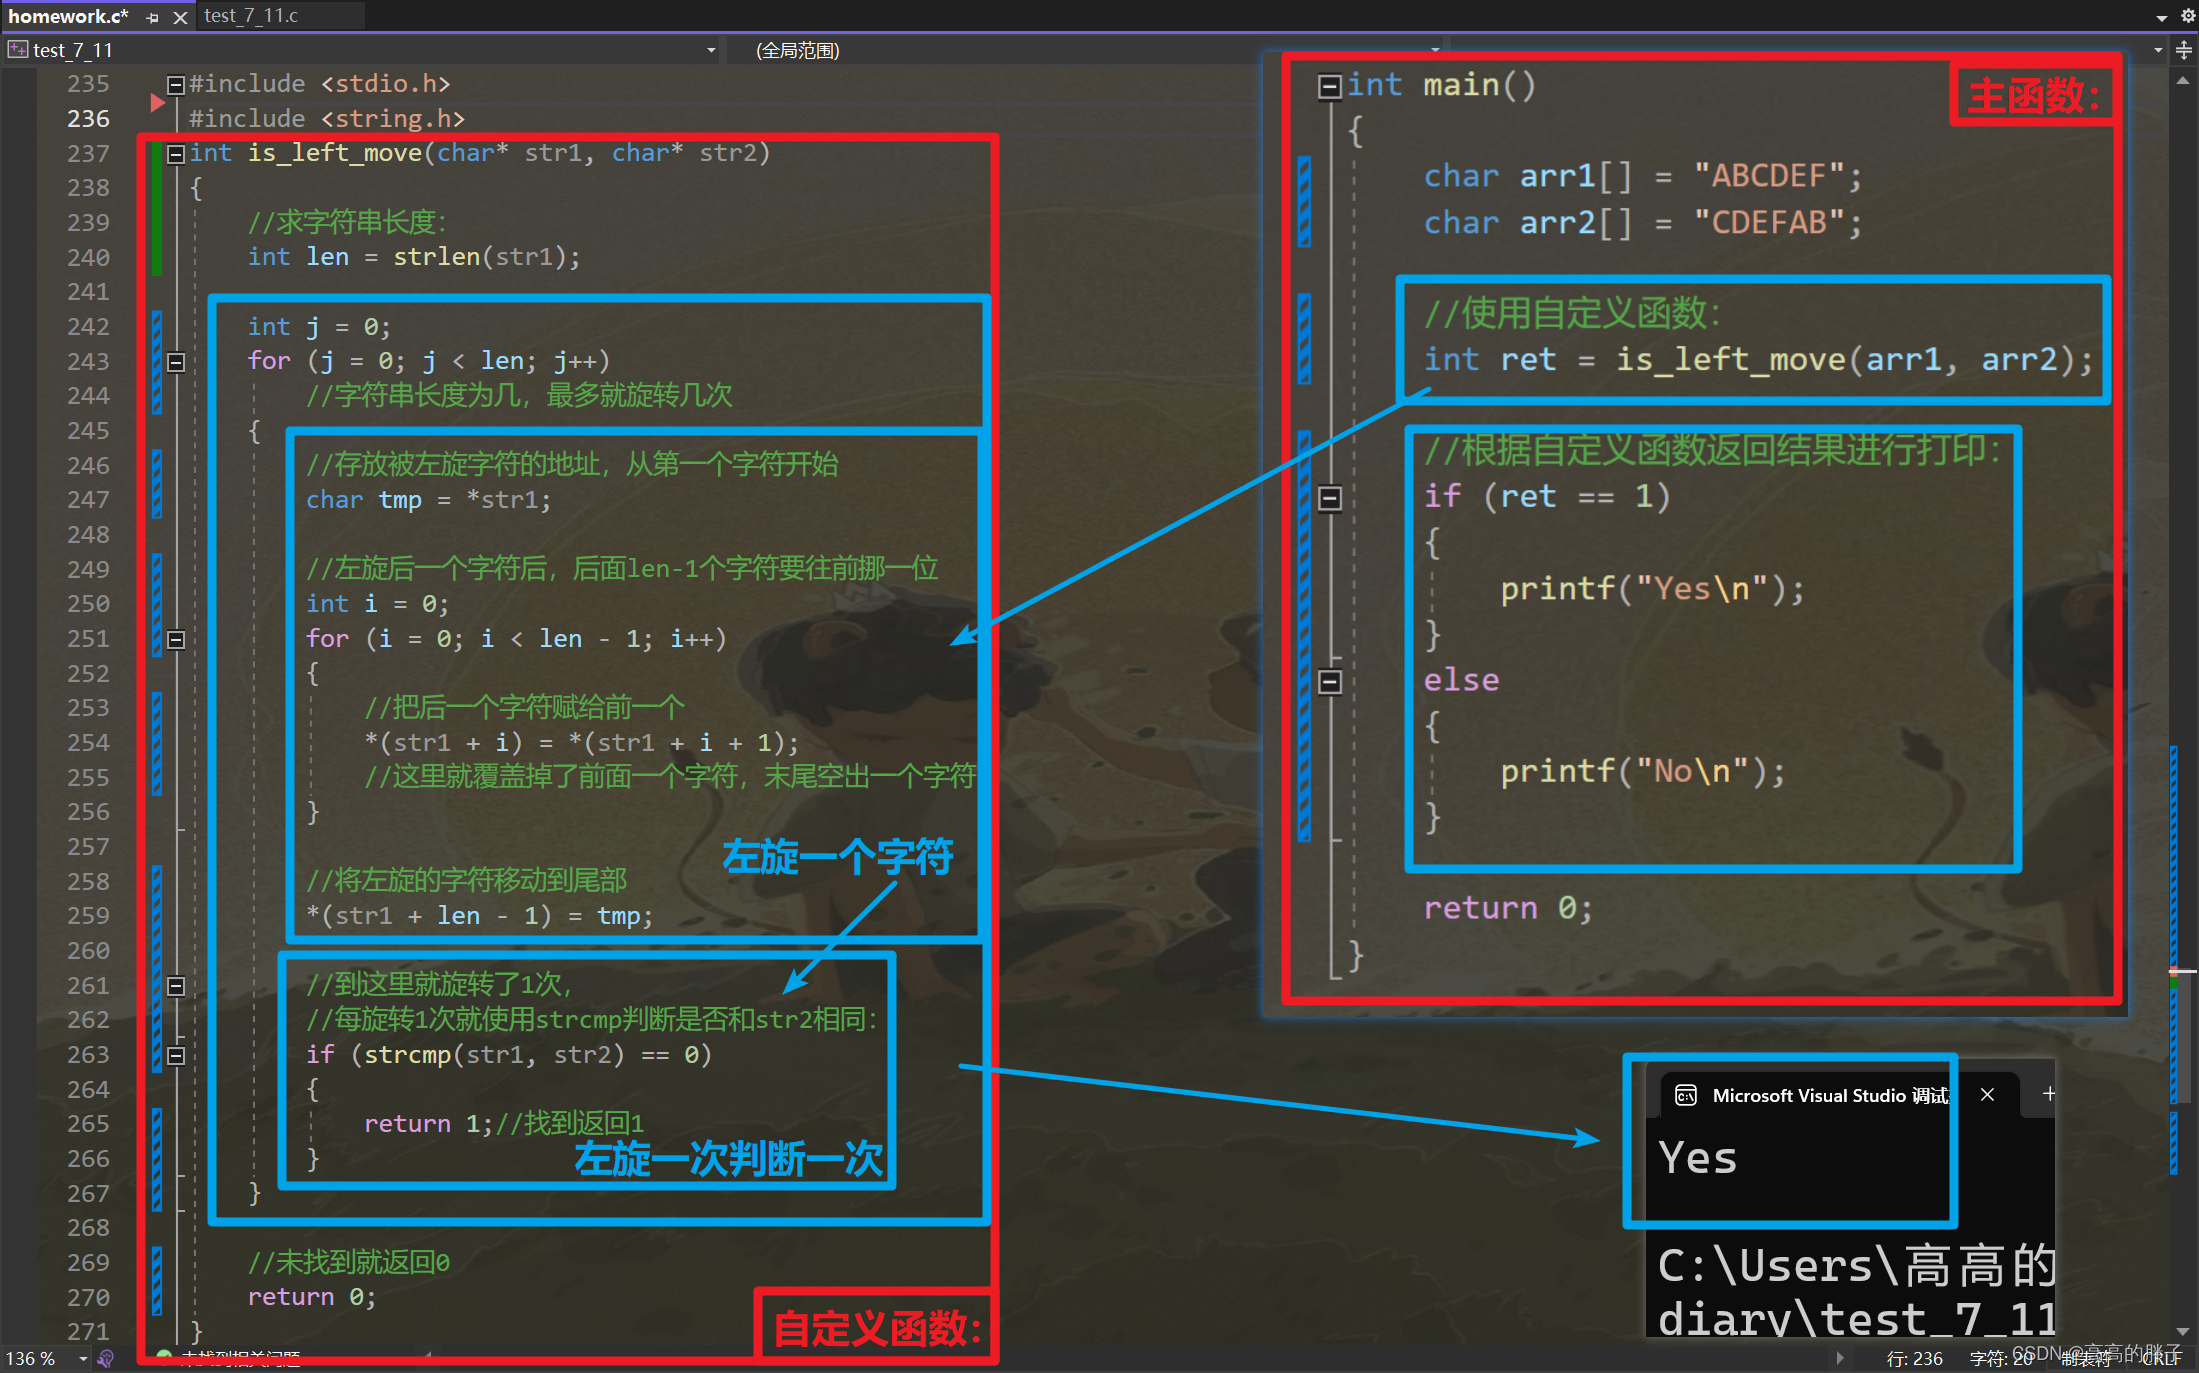Screen dimensions: 2199x1373
Task: Collapse the else block in main
Action: pyautogui.click(x=1329, y=682)
